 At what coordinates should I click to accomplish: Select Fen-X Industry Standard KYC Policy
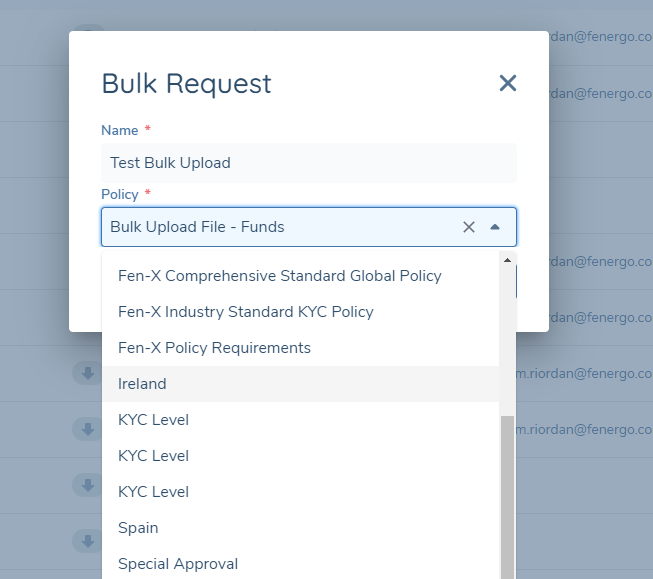[300, 312]
